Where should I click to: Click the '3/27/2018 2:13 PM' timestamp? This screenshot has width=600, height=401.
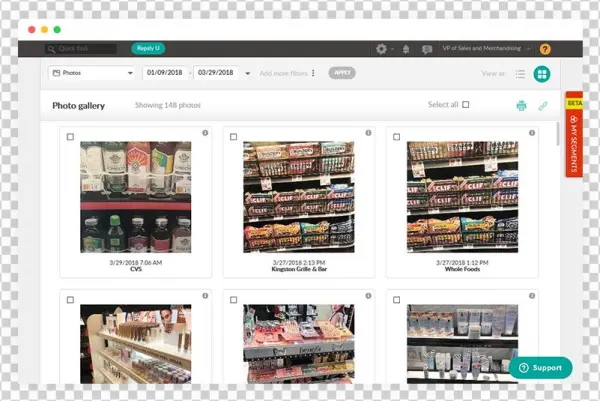pos(299,262)
